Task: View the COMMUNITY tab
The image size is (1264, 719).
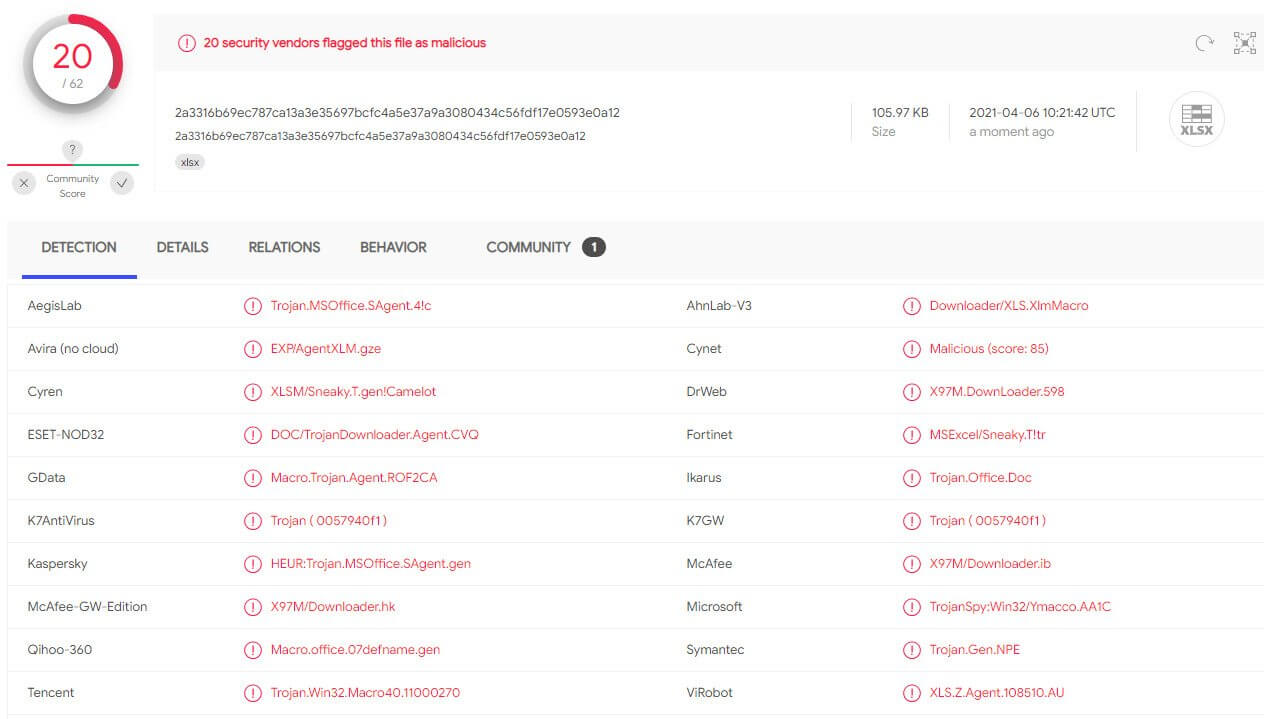Action: tap(545, 247)
